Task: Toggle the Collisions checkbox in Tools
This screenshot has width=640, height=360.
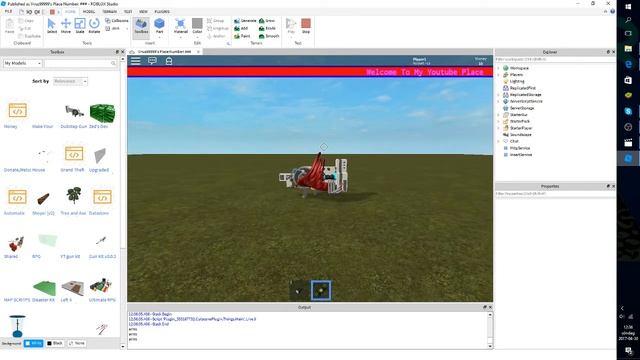Action: pos(117,20)
